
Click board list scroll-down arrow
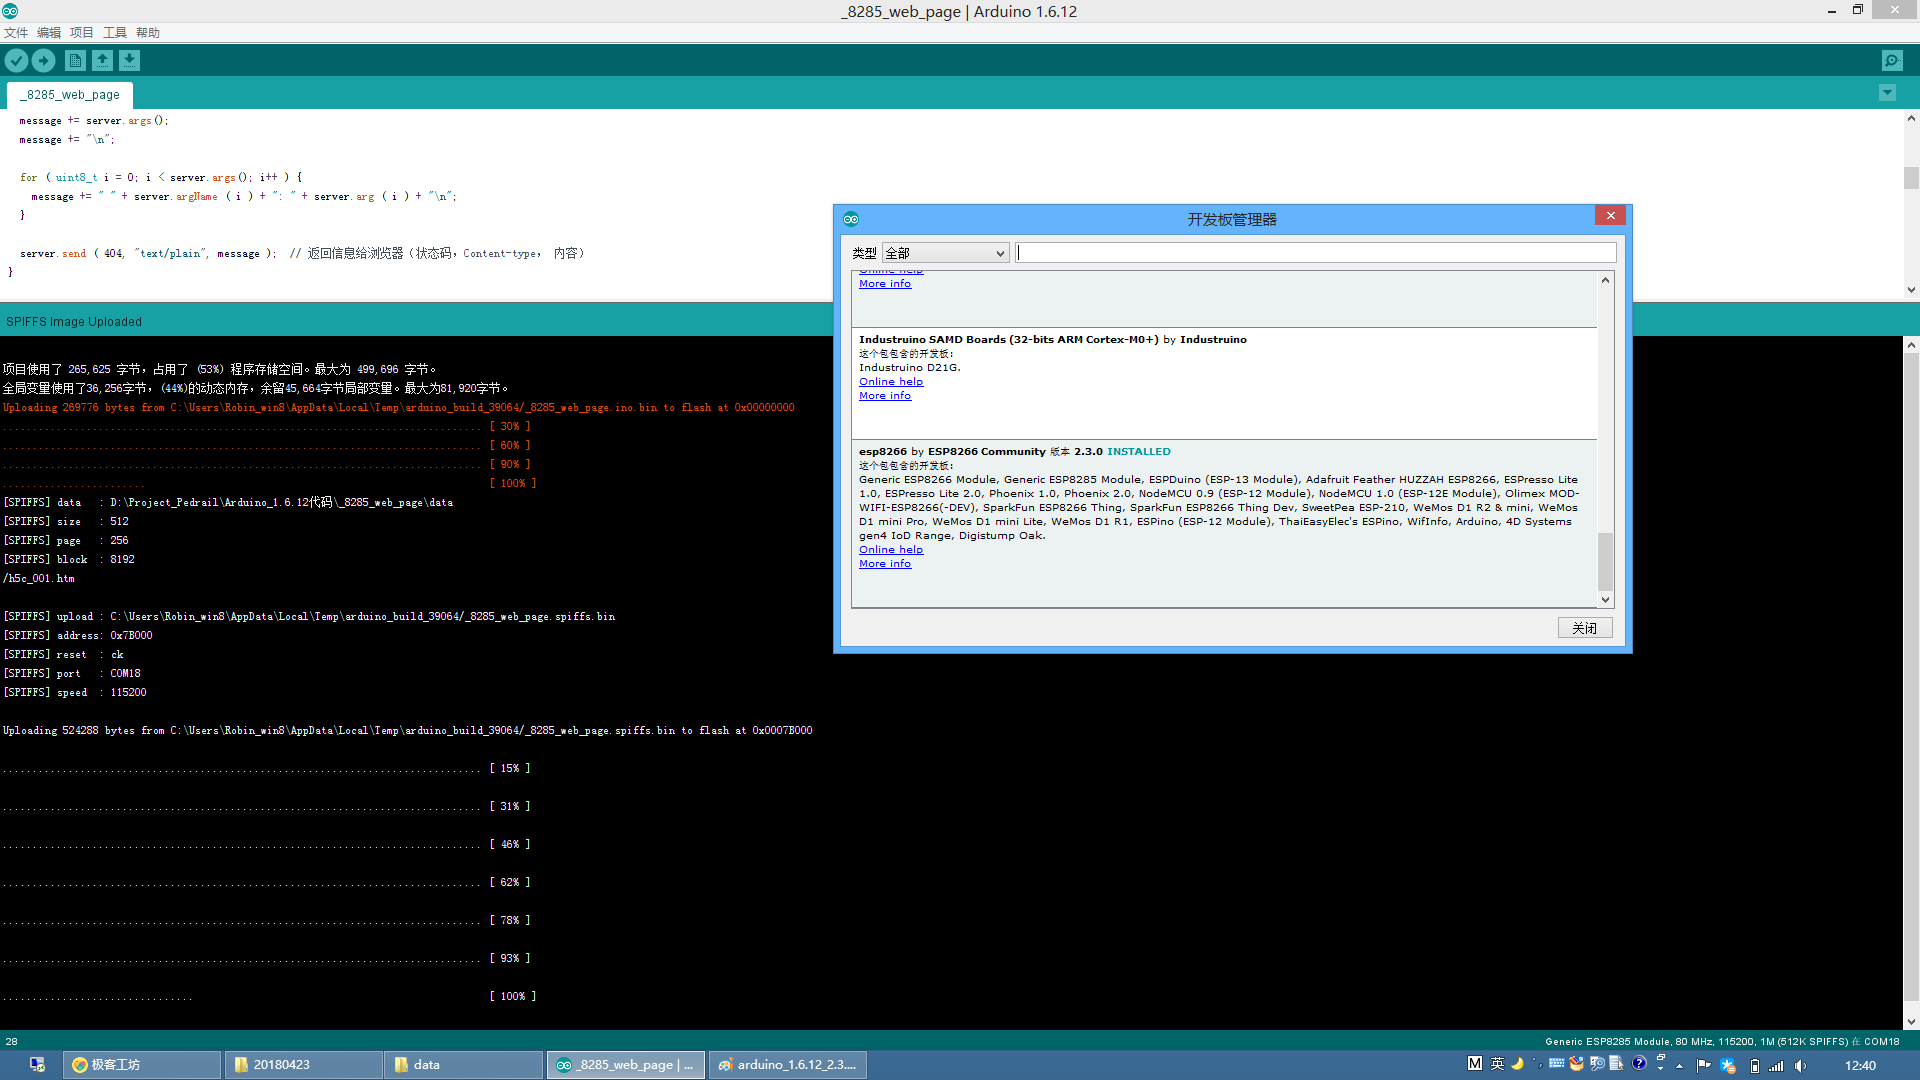point(1605,600)
